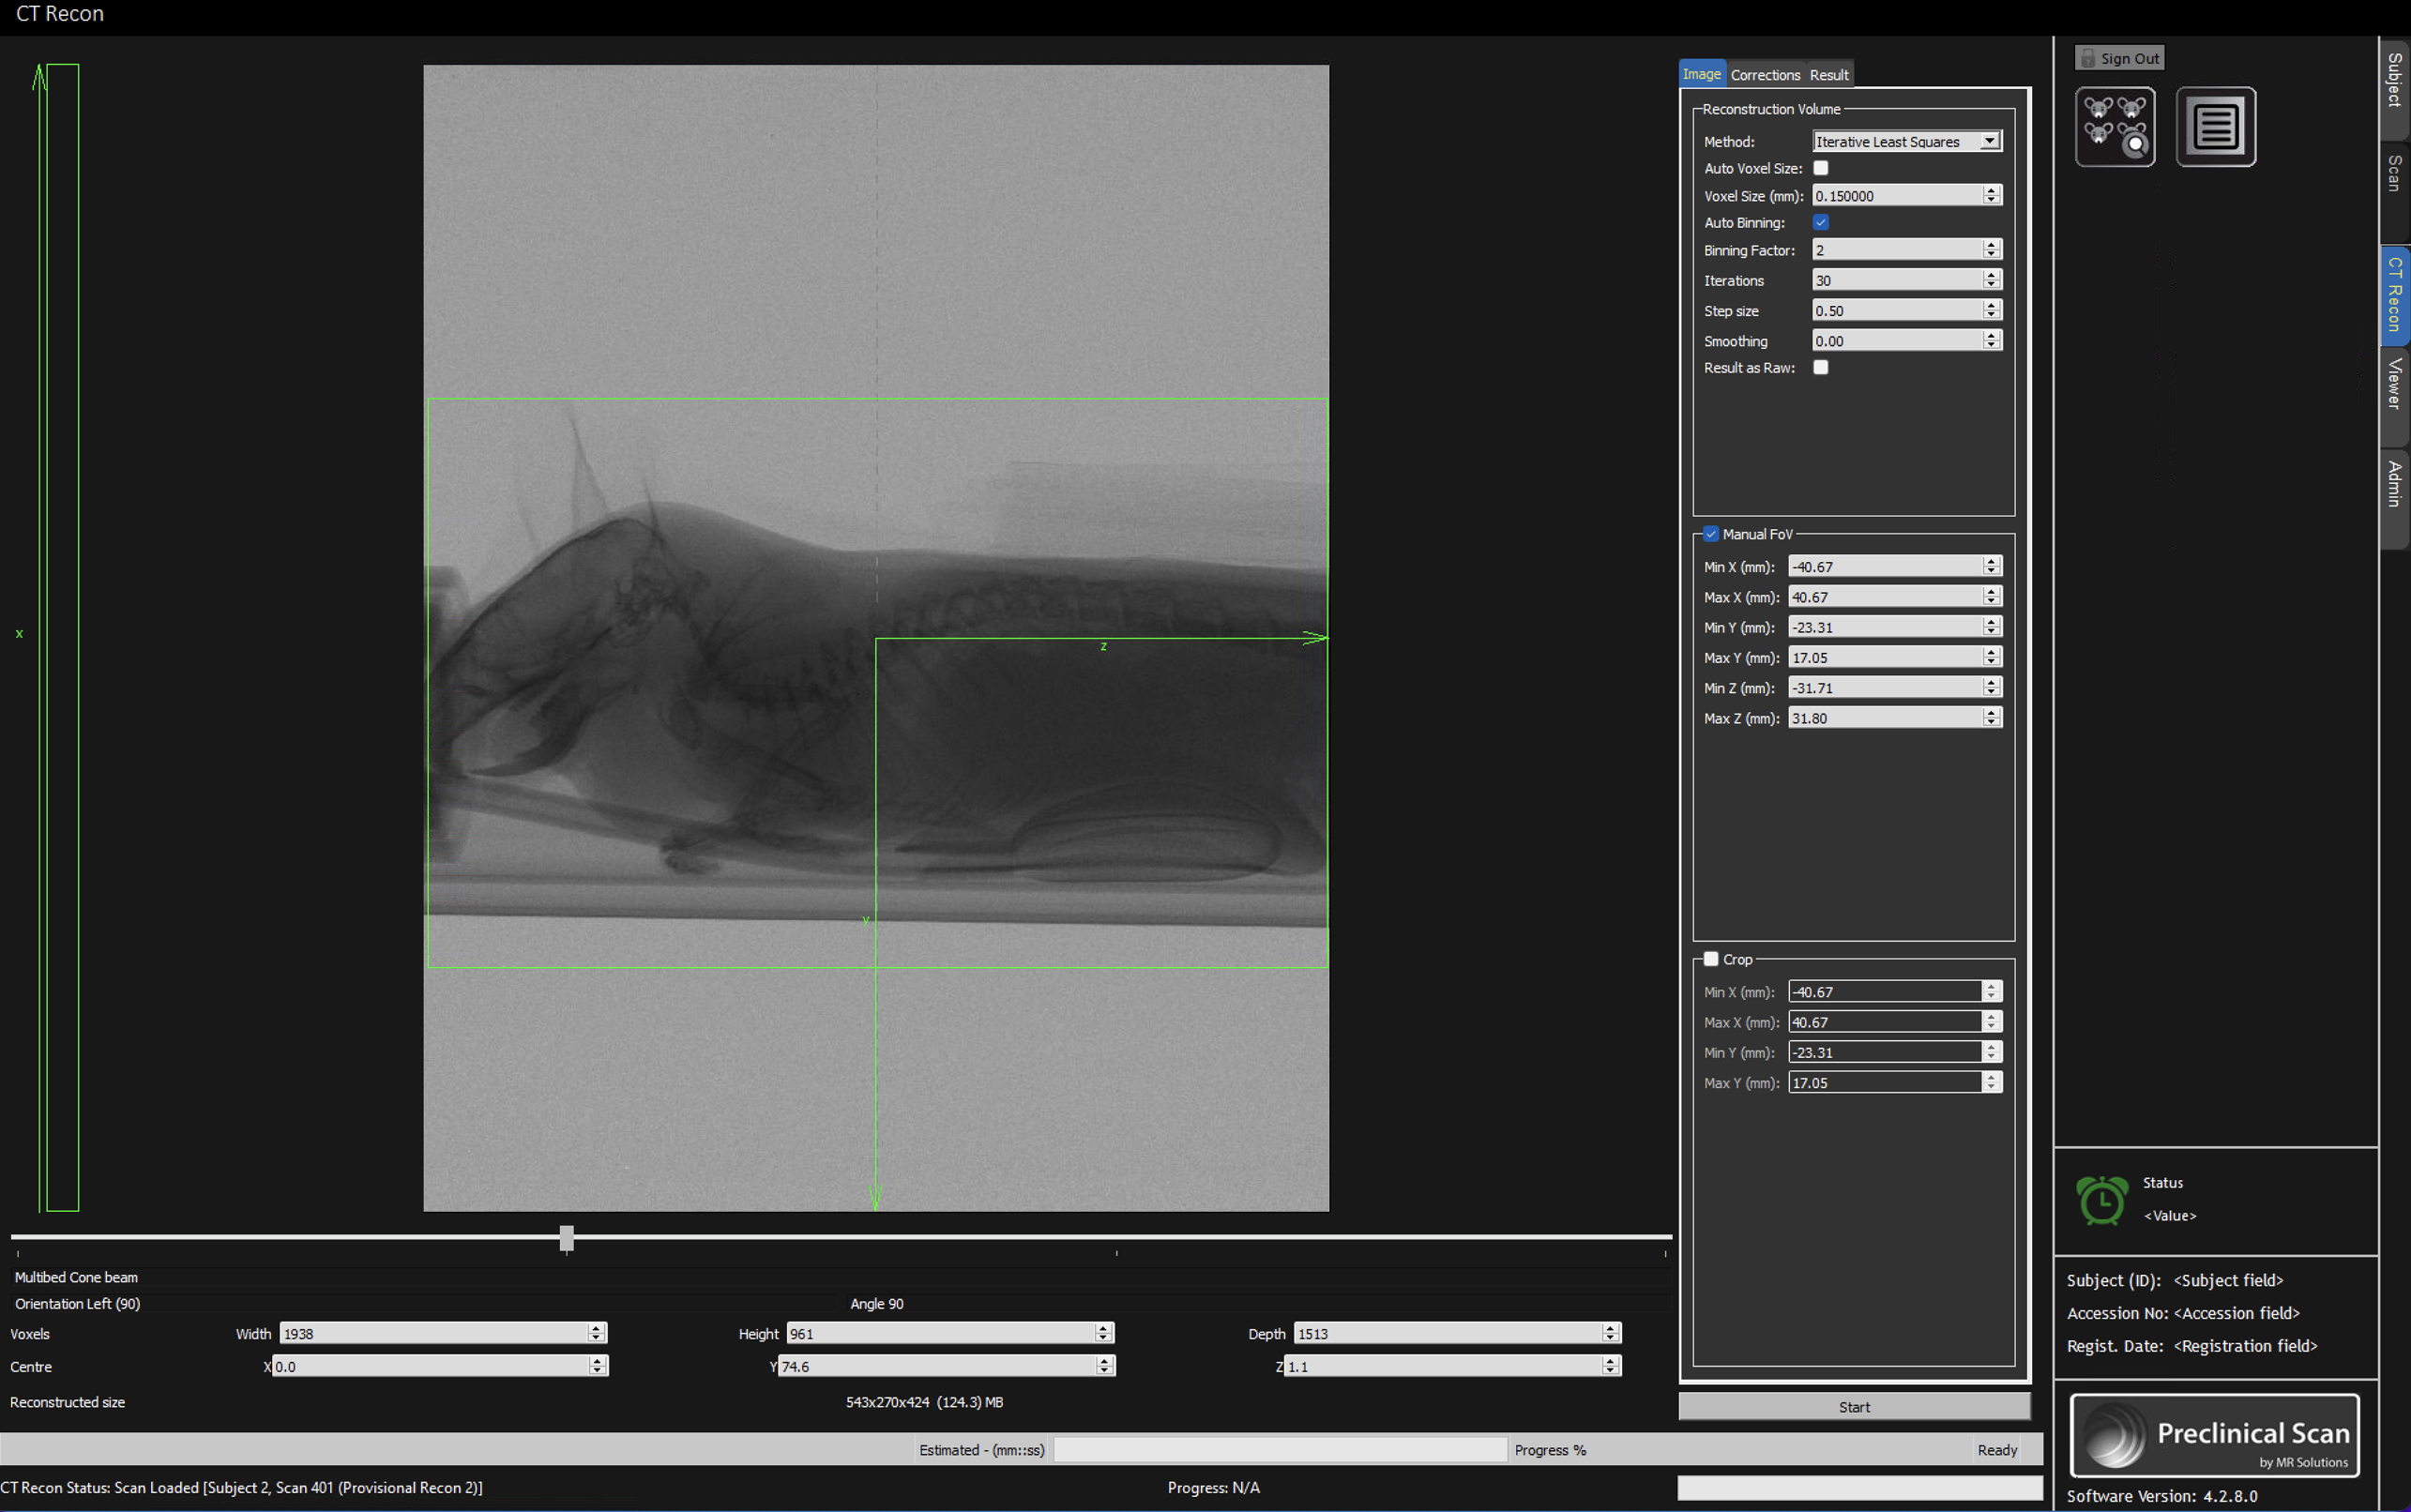Open the Result tab

(x=1829, y=75)
